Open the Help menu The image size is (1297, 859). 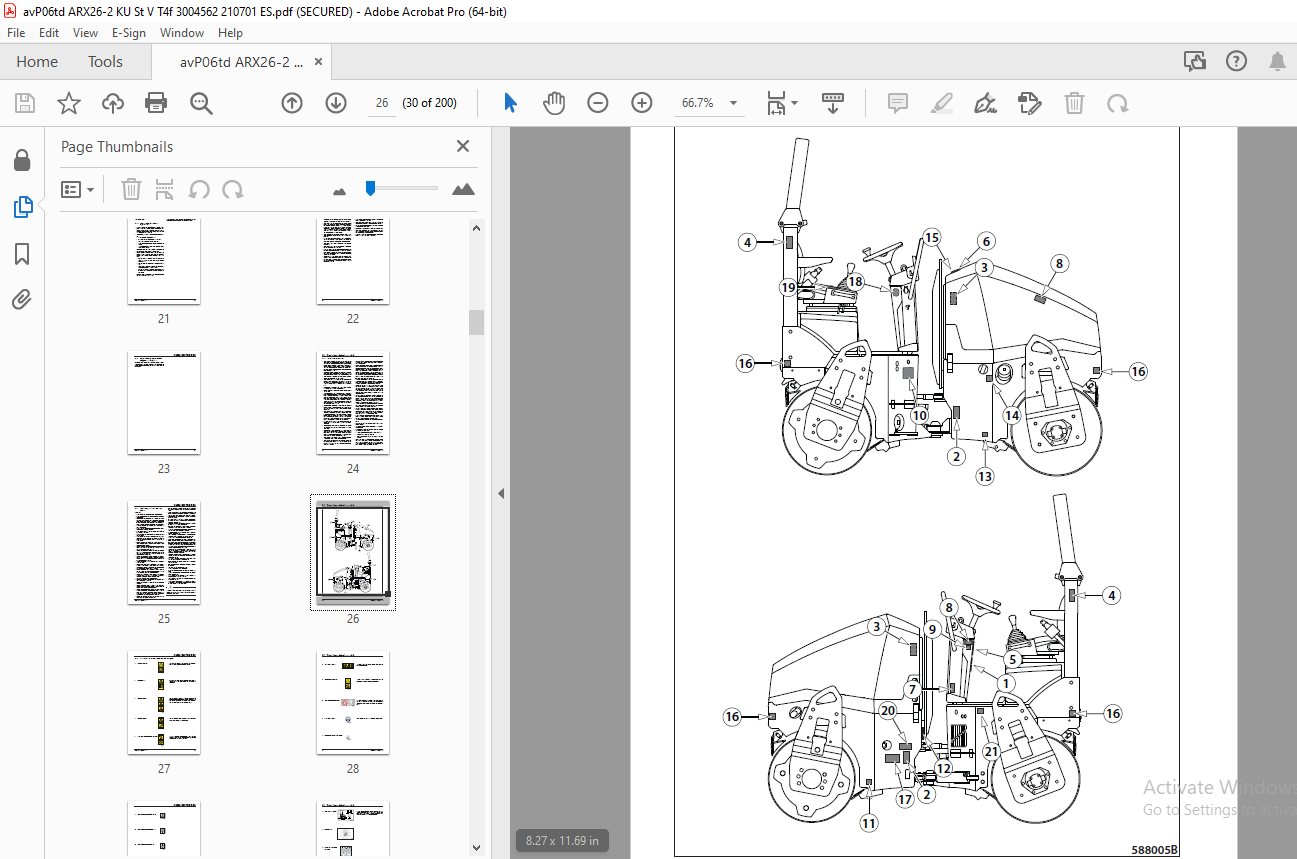tap(231, 32)
